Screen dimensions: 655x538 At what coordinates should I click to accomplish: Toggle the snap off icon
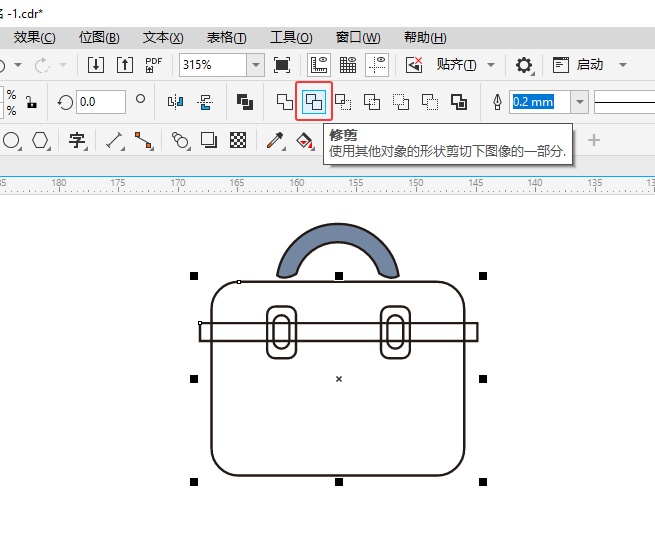pos(414,65)
